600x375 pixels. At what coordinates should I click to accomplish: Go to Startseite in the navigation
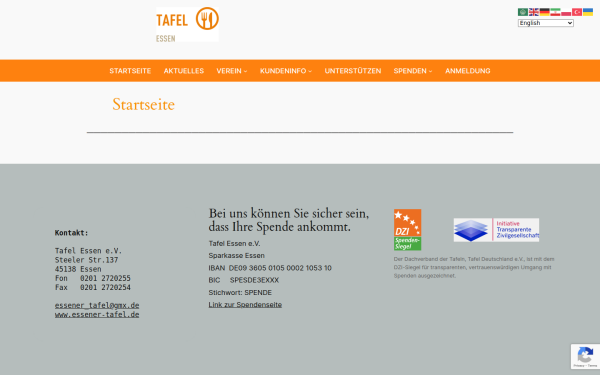pyautogui.click(x=130, y=71)
